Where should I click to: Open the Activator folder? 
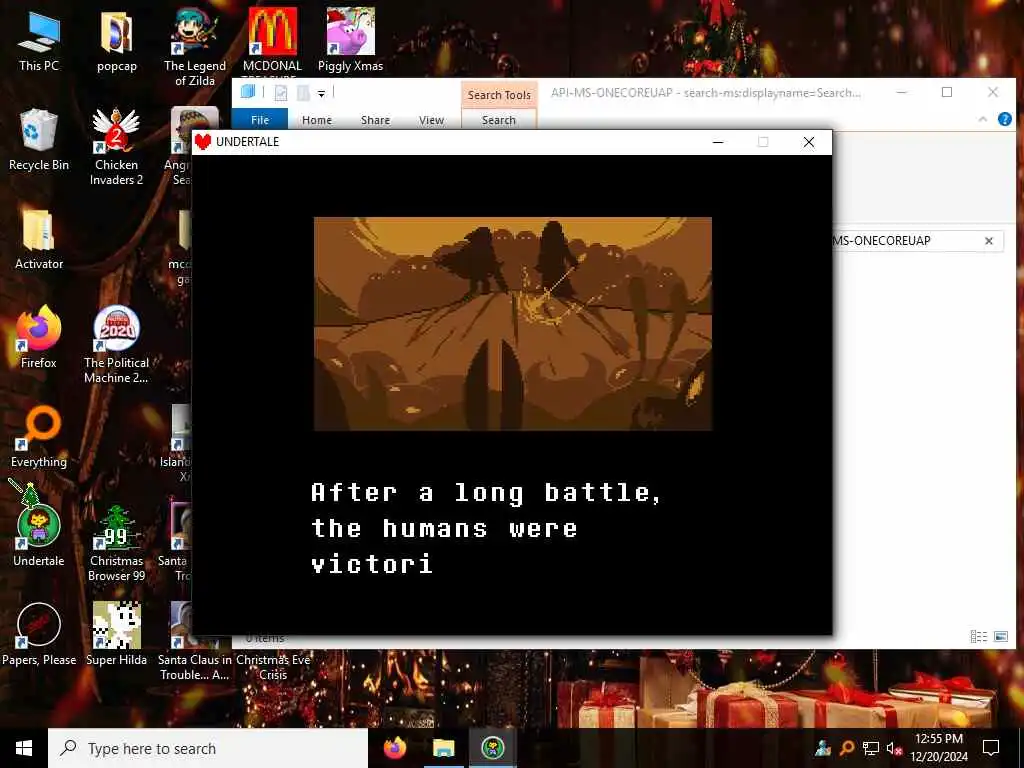click(39, 239)
